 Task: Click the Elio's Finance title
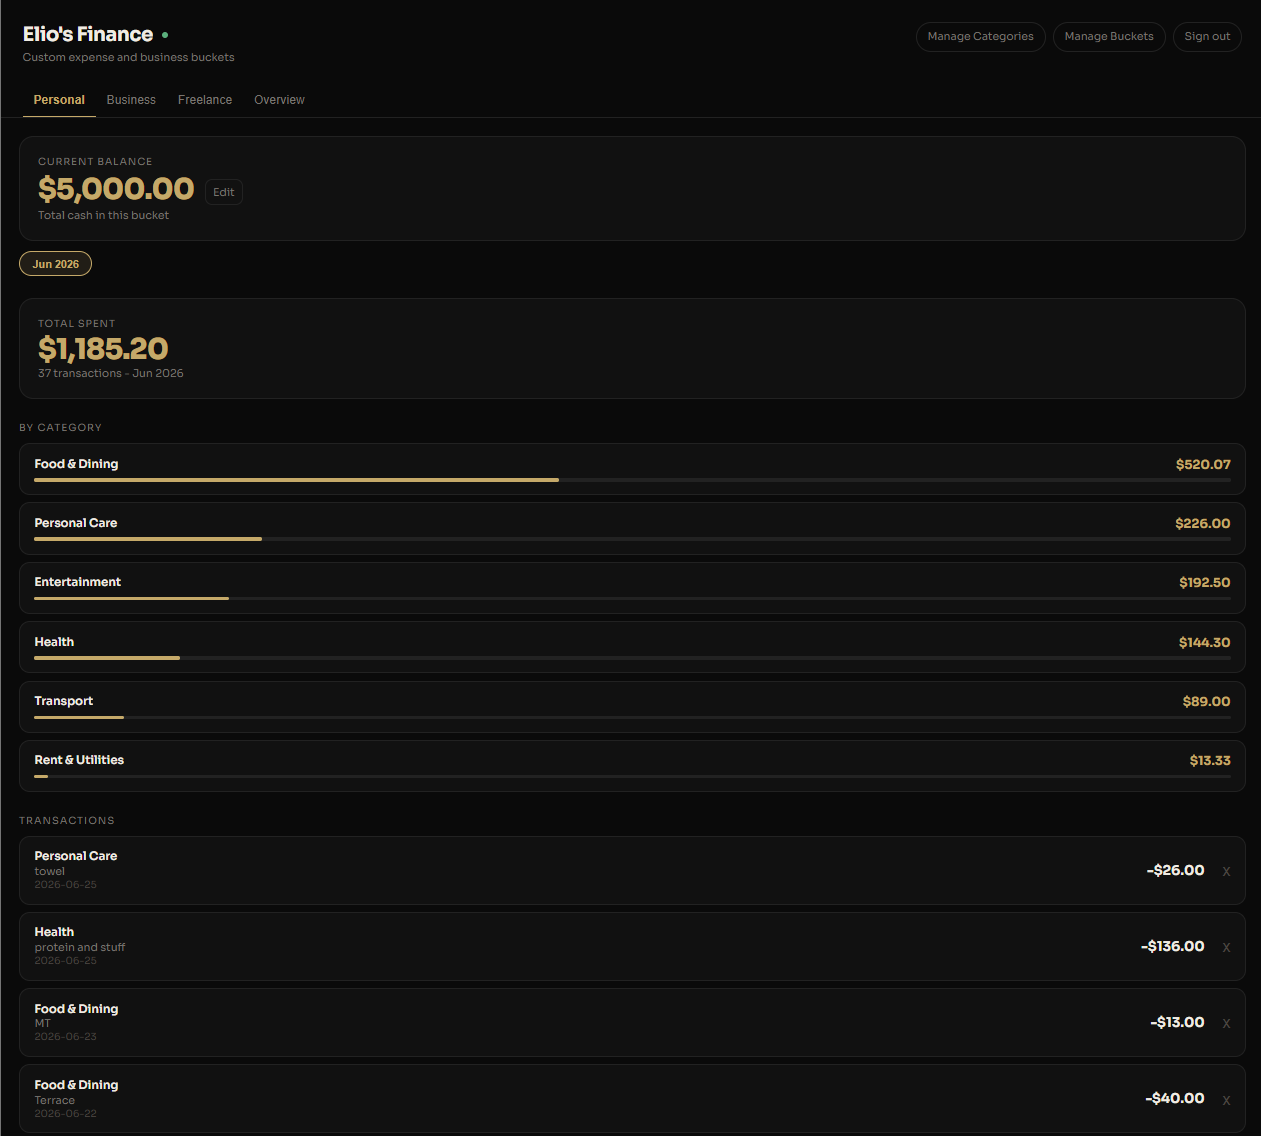click(x=88, y=34)
